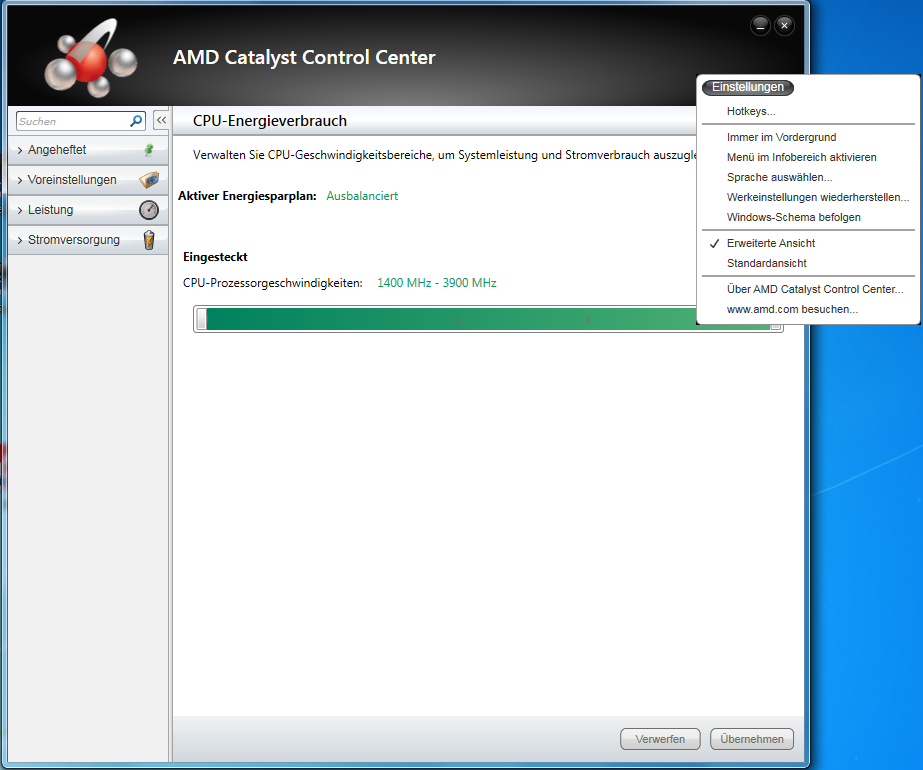The image size is (923, 770).
Task: Expand the Leistung section
Action: pyautogui.click(x=88, y=210)
